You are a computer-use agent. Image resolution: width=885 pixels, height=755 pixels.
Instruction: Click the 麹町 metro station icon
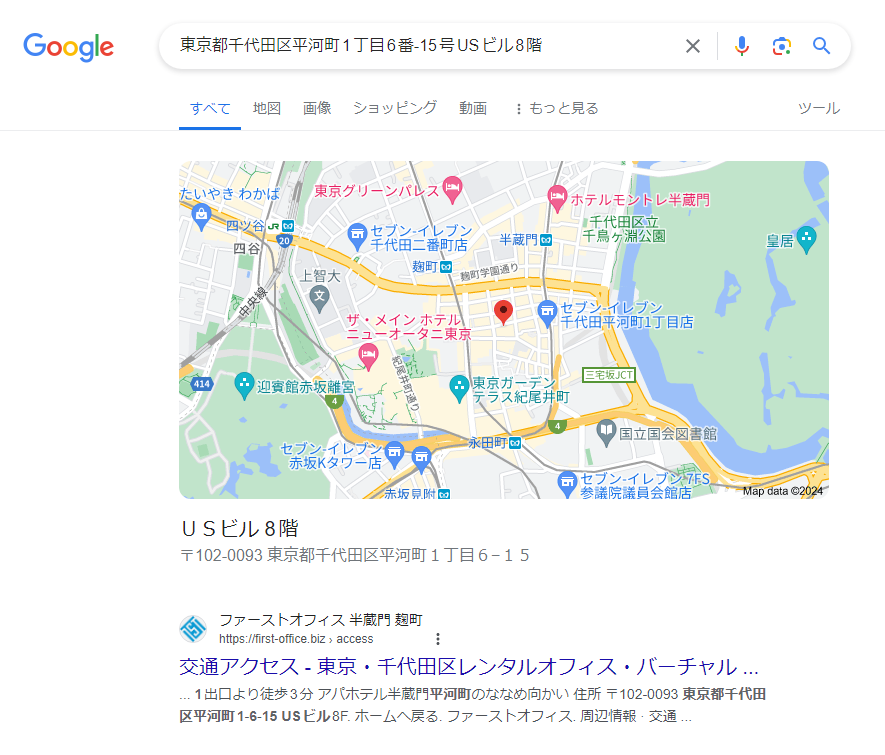446,267
